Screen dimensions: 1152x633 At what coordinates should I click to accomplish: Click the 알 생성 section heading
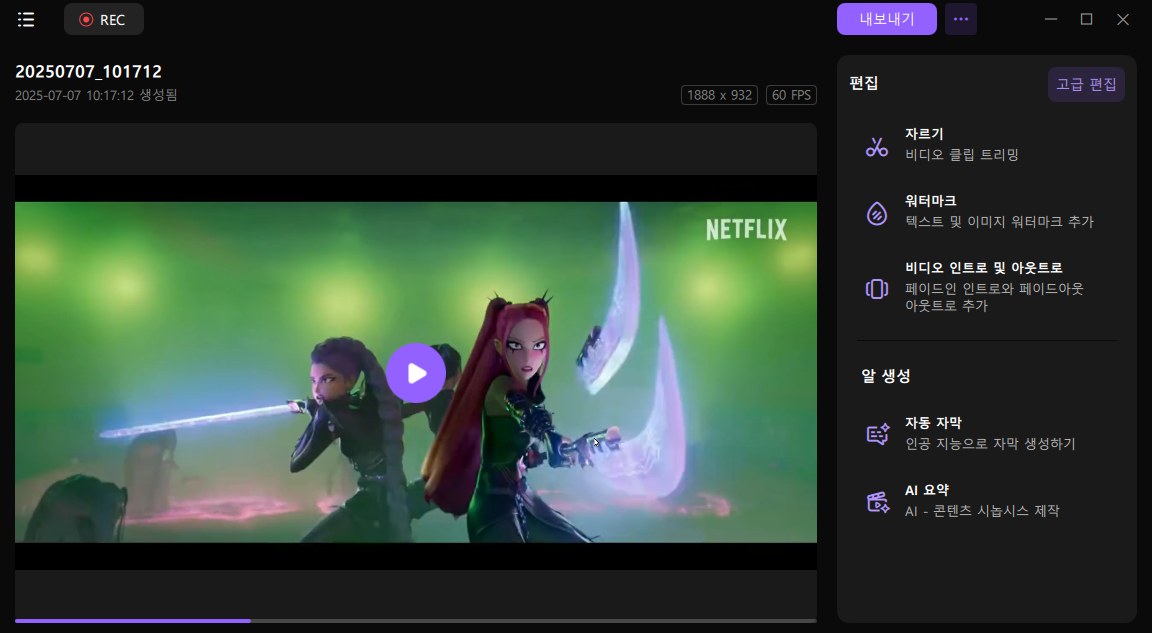point(886,376)
